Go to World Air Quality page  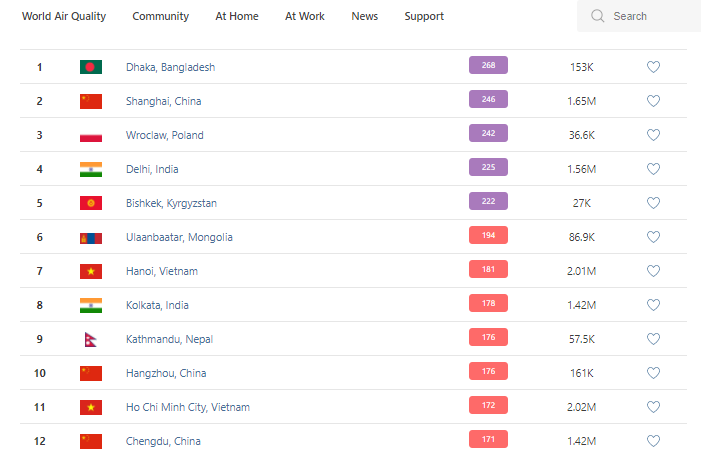coord(64,16)
